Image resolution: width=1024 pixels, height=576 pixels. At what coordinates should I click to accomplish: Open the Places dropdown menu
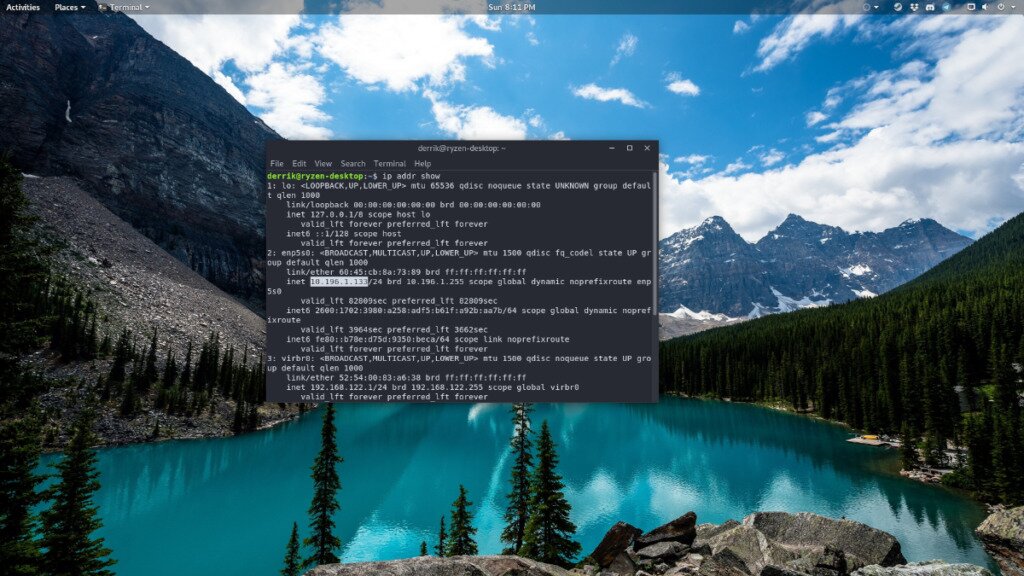click(x=67, y=7)
